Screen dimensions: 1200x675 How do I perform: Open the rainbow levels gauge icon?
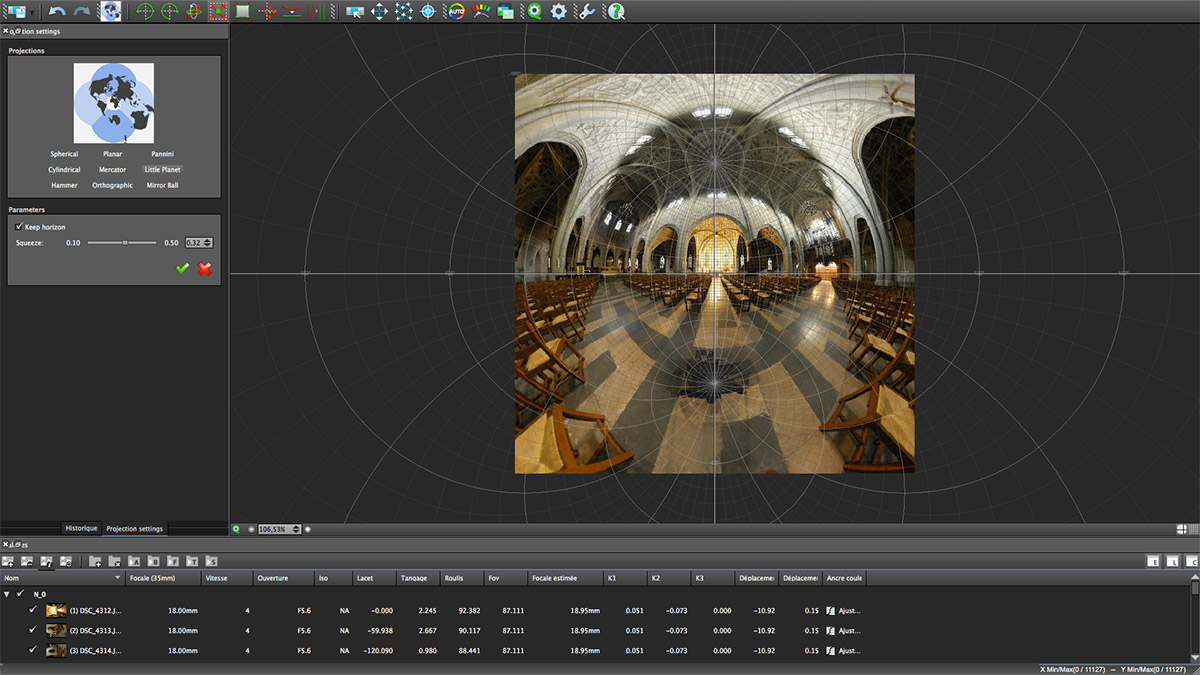click(481, 11)
